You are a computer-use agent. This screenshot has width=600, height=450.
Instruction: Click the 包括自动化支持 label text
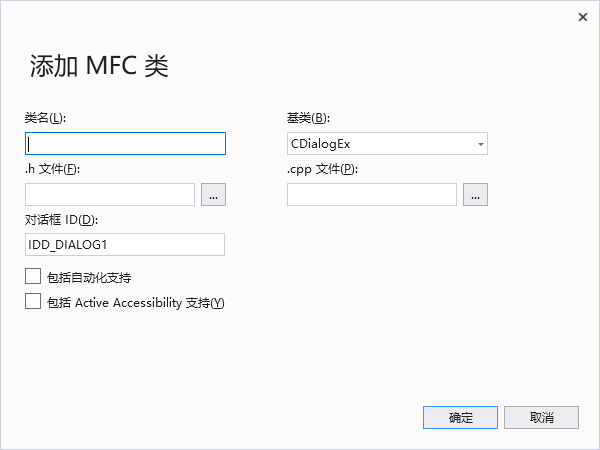[x=89, y=277]
